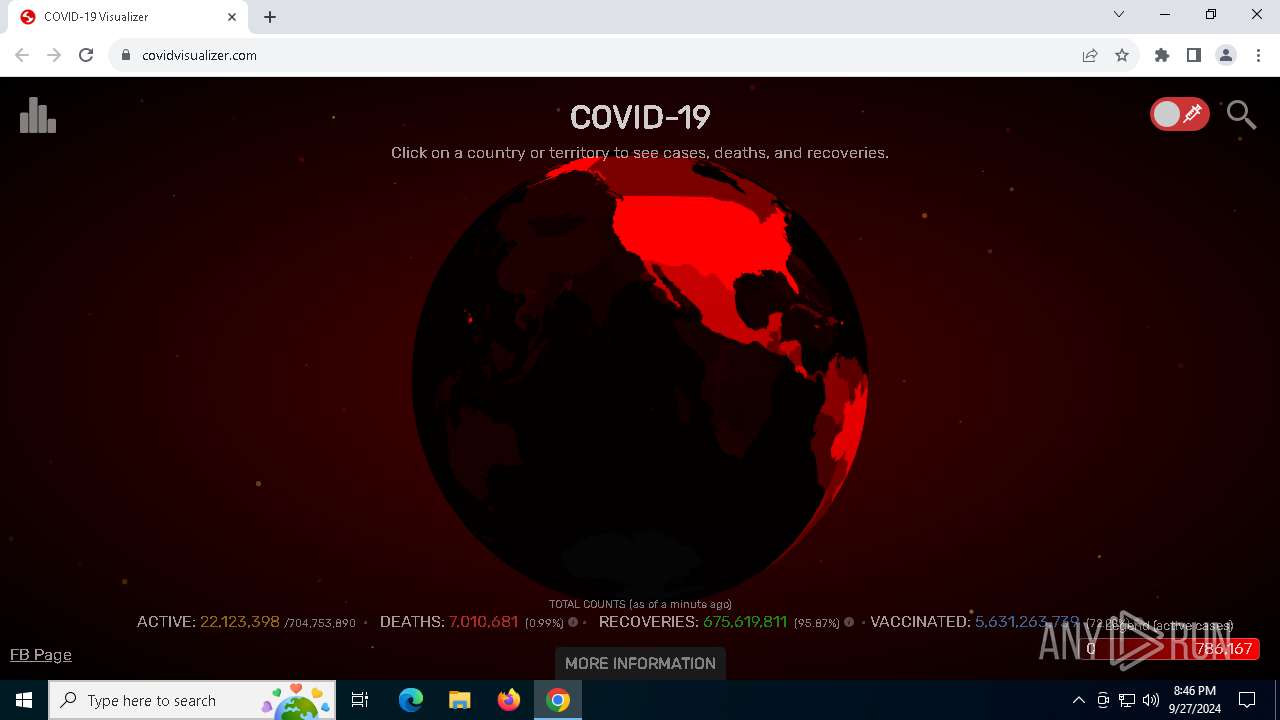
Task: Click the active count 22,123,398
Action: coord(240,622)
